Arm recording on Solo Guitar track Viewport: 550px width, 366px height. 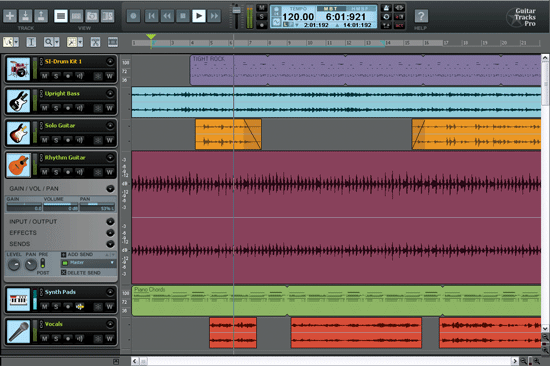[x=68, y=140]
